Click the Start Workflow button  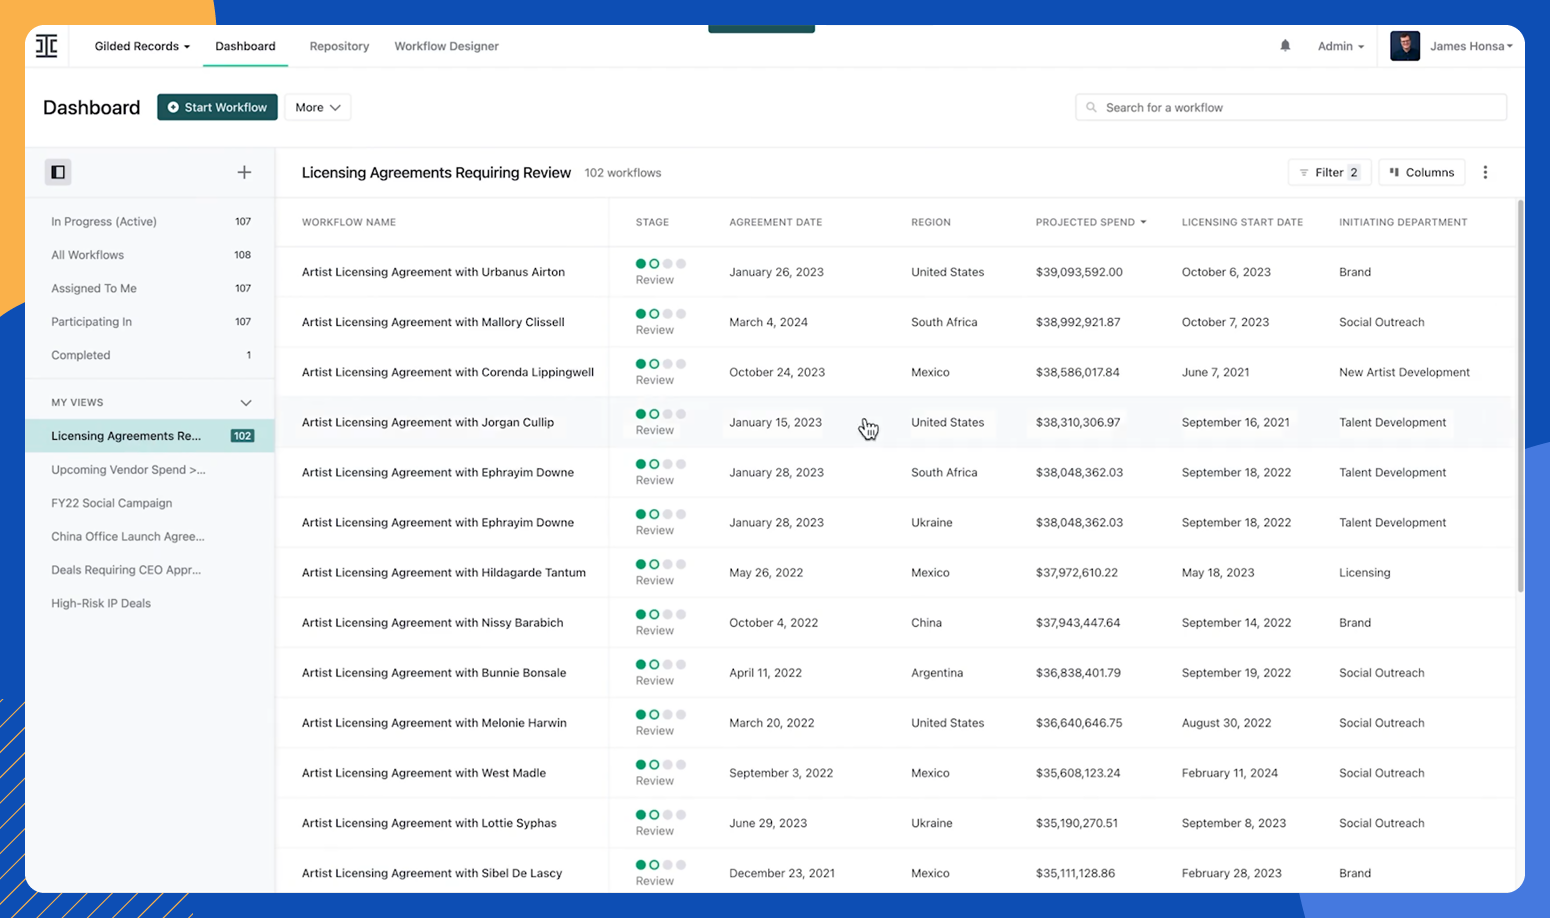[x=217, y=107]
